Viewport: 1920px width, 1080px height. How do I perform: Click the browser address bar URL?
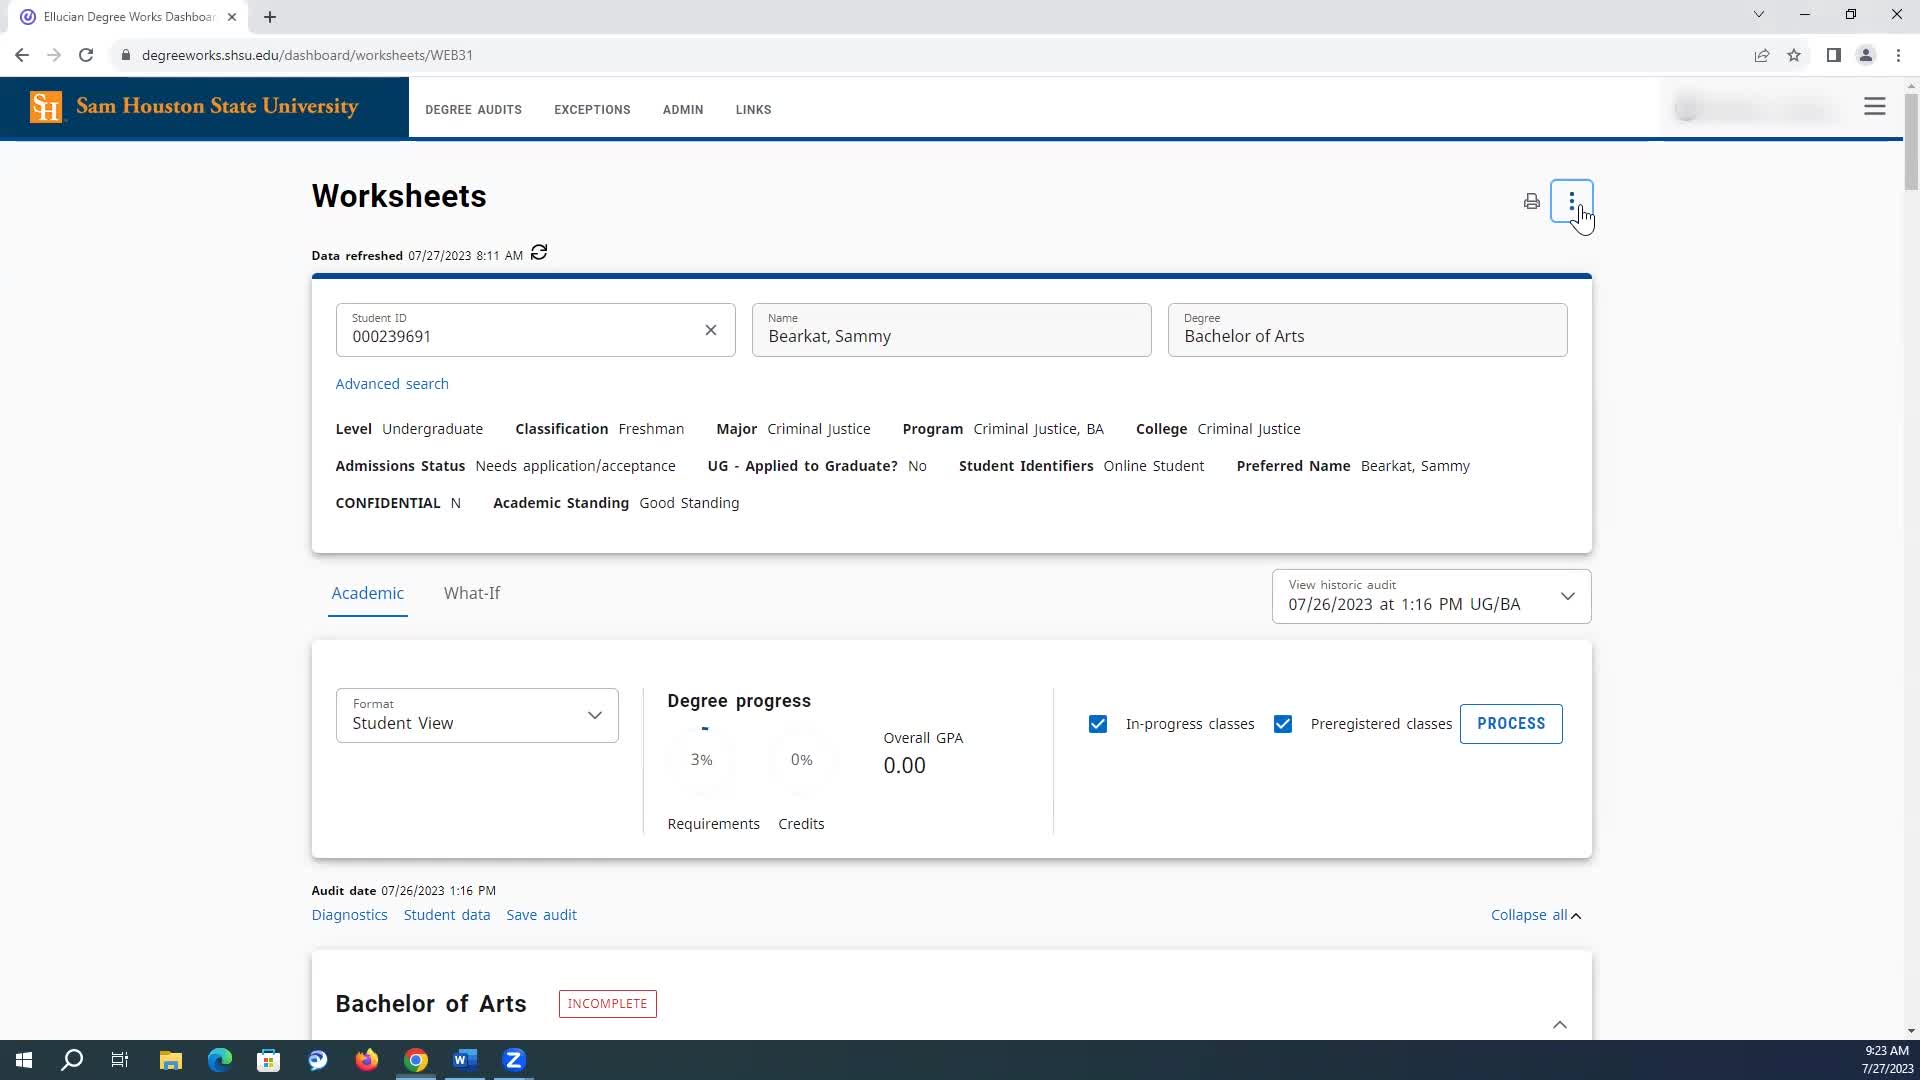pyautogui.click(x=307, y=55)
